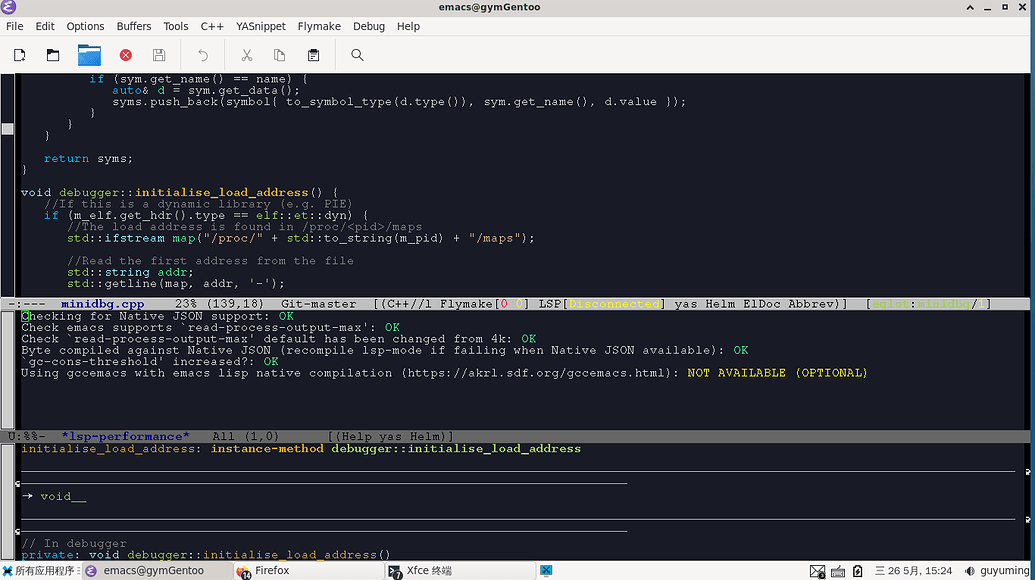The width and height of the screenshot is (1035, 580).
Task: Save the buffer via the save icon
Action: 158,55
